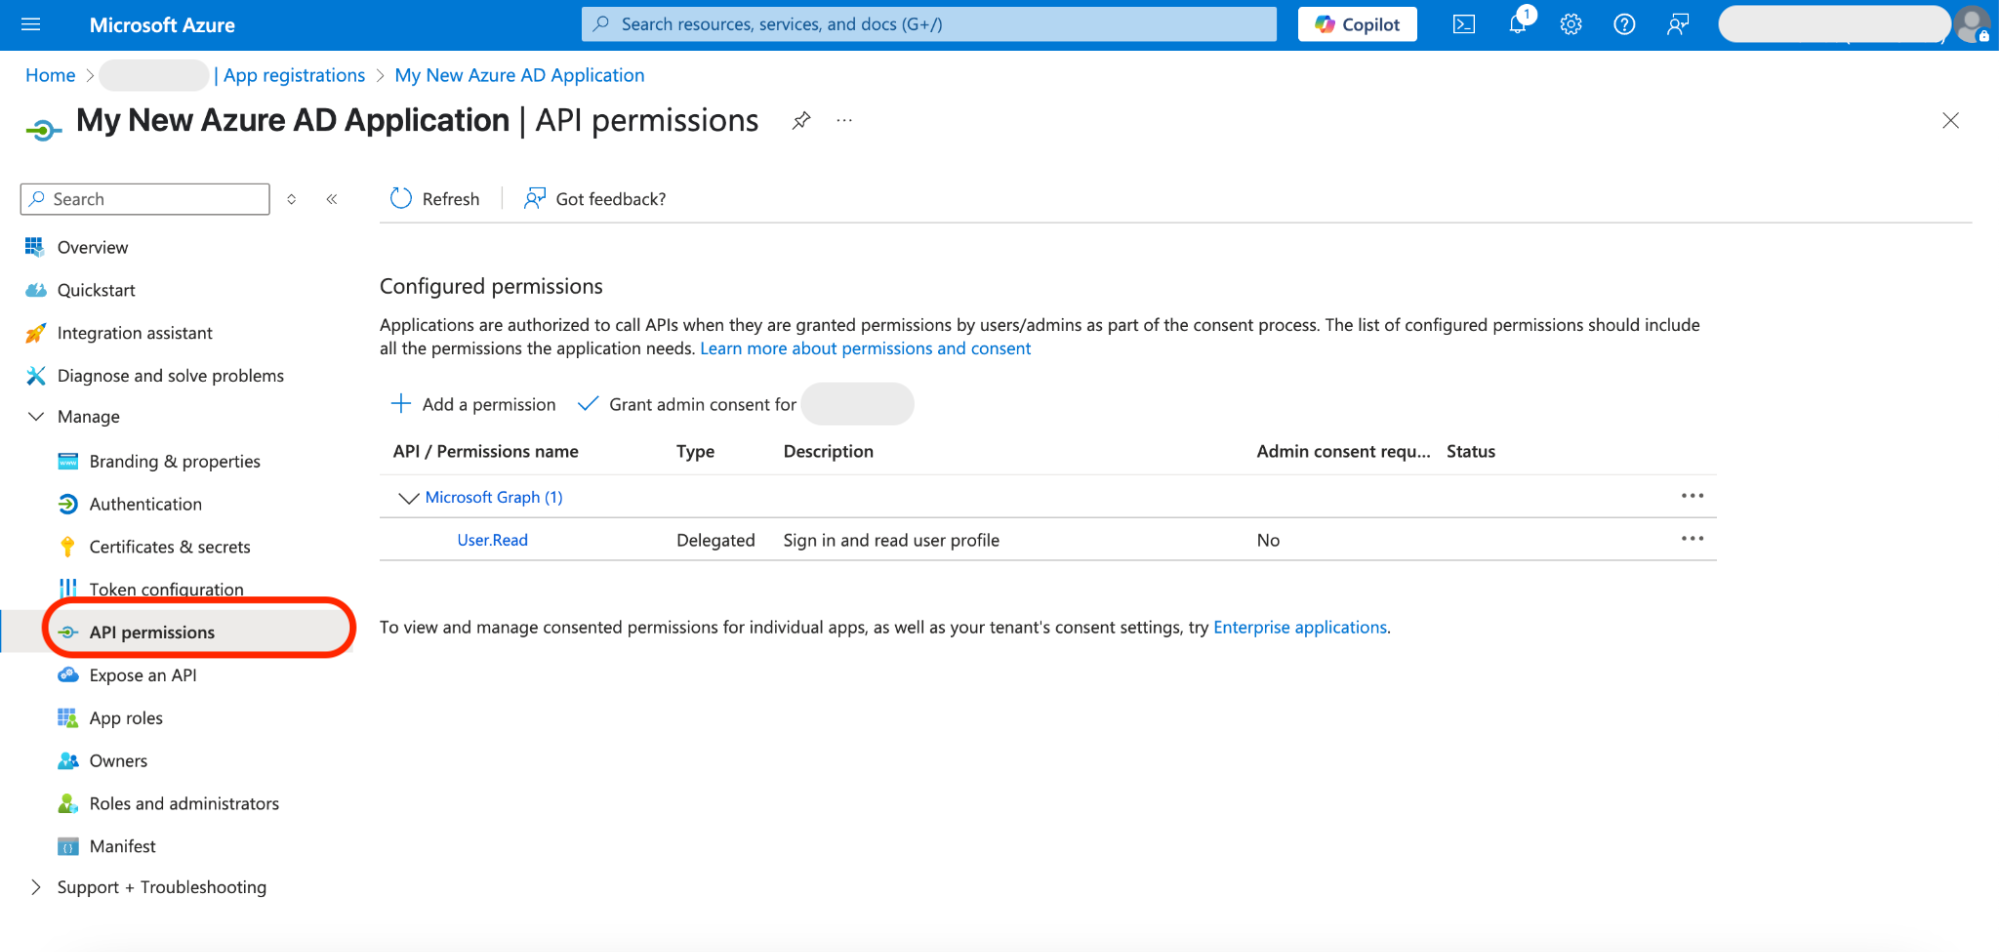Click the Description column header
Viewport: 1999px width, 952px height.
(x=828, y=451)
